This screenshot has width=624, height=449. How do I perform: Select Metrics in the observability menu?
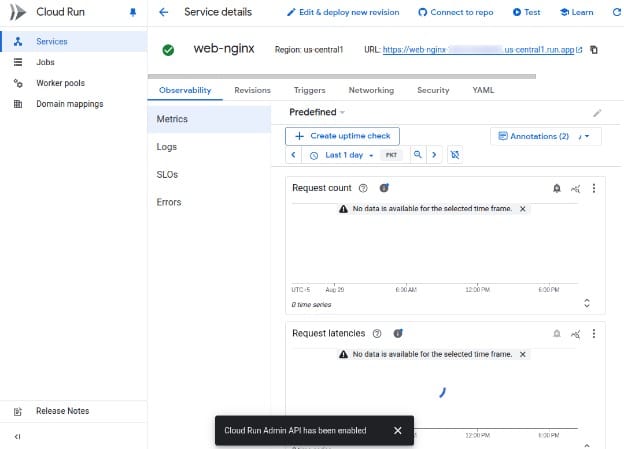pyautogui.click(x=209, y=119)
